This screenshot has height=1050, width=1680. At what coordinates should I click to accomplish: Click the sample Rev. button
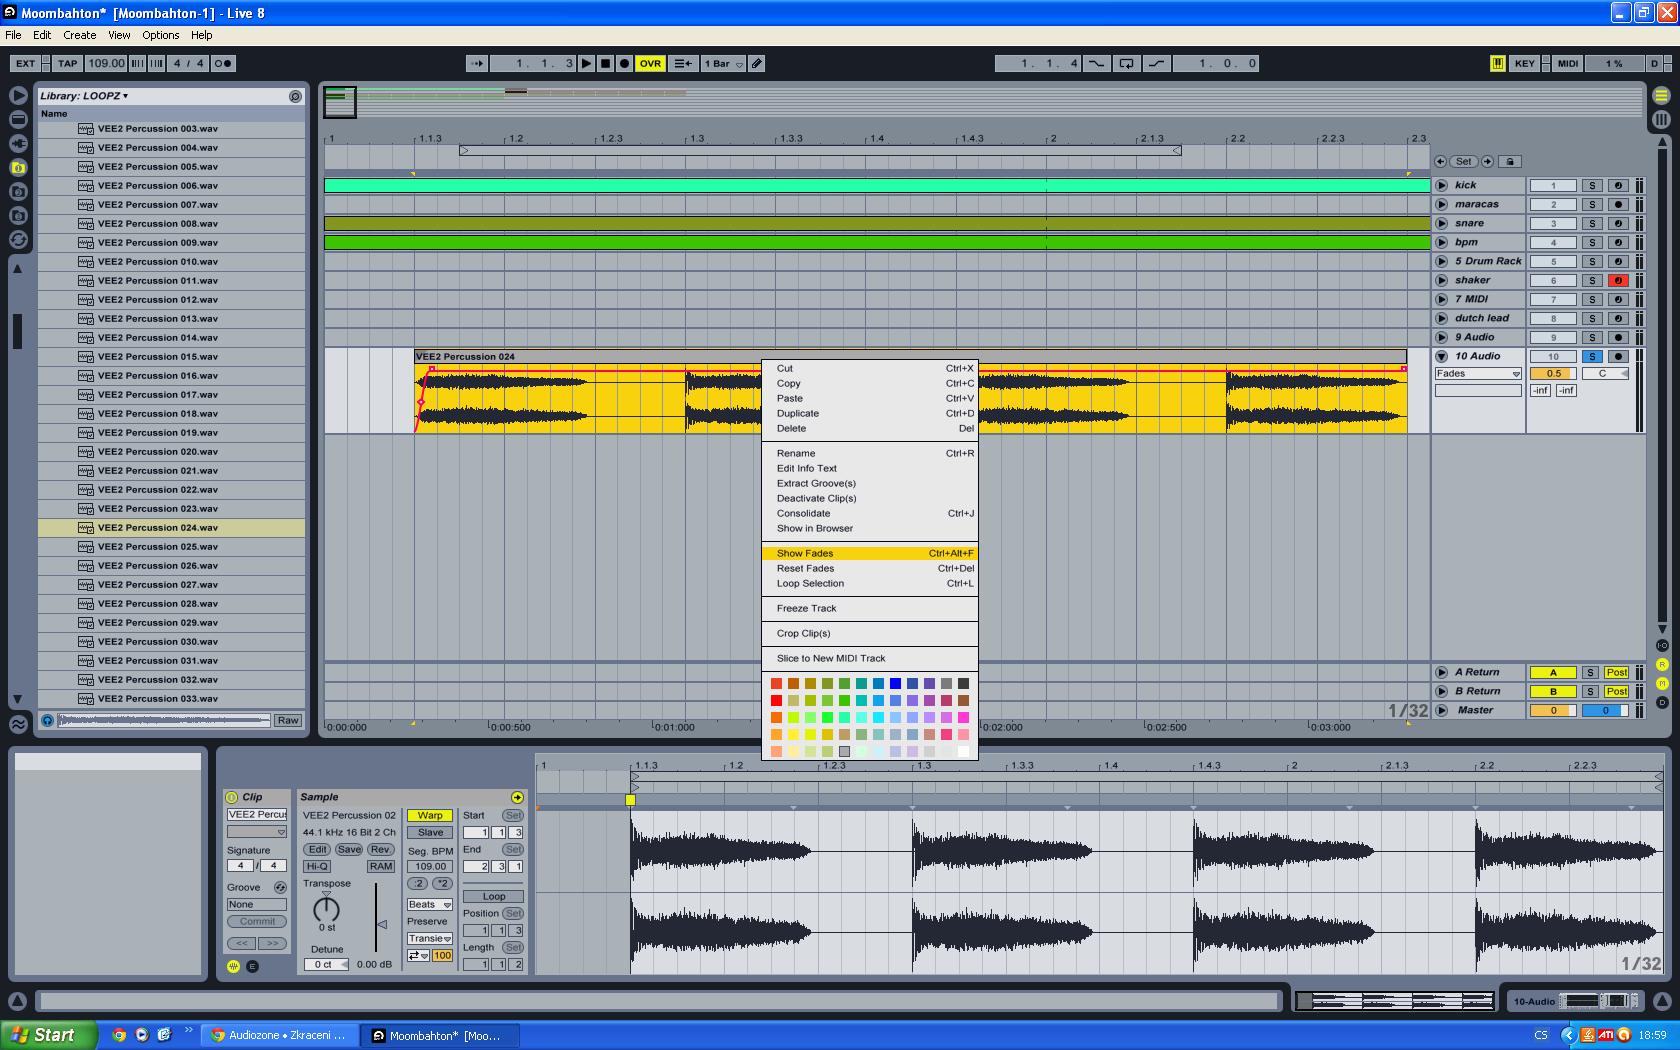pyautogui.click(x=380, y=849)
